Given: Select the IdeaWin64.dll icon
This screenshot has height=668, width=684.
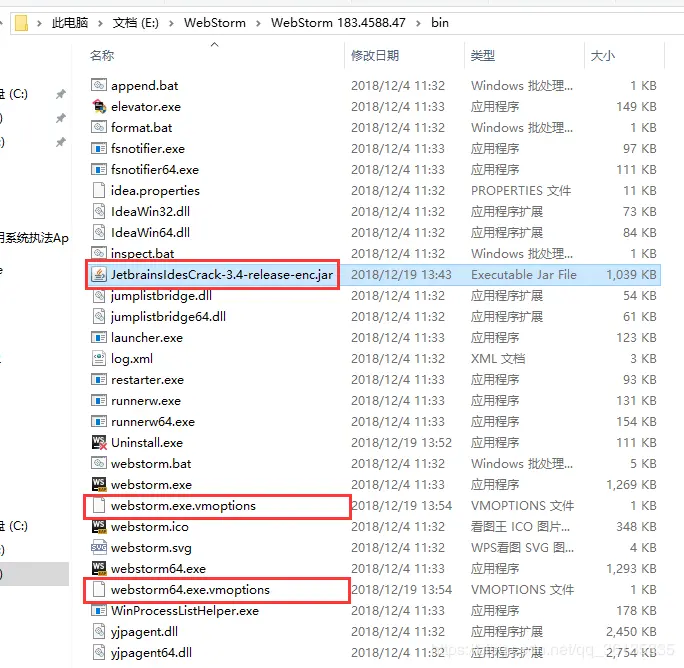Looking at the screenshot, I should point(99,232).
